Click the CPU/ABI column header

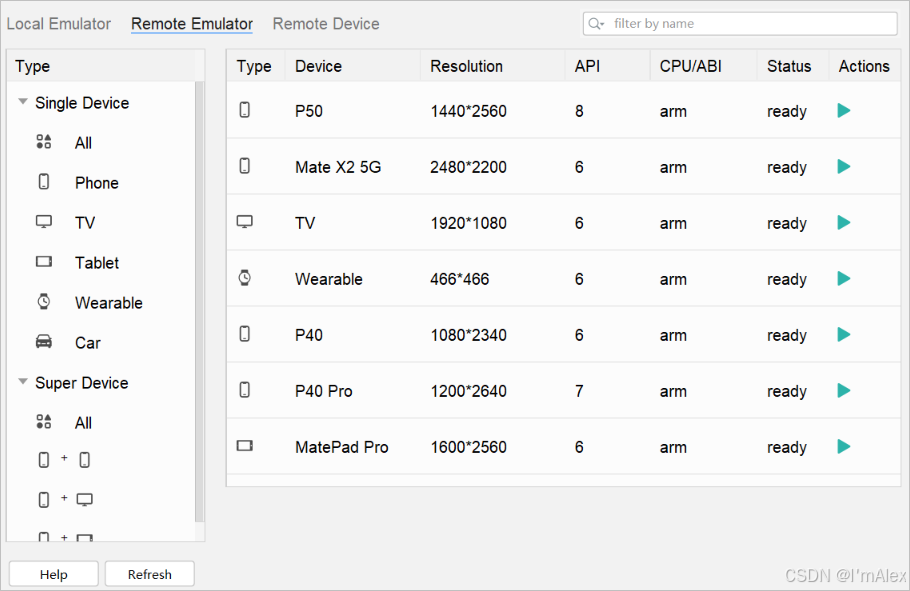click(x=691, y=66)
